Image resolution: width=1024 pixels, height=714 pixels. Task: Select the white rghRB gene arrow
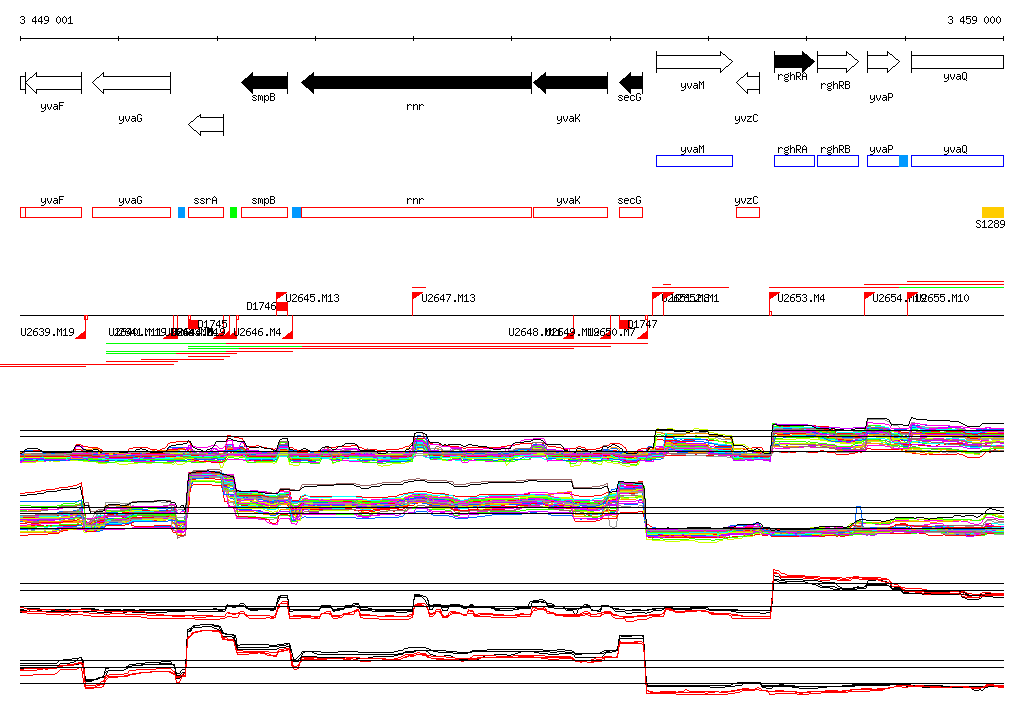coord(838,62)
